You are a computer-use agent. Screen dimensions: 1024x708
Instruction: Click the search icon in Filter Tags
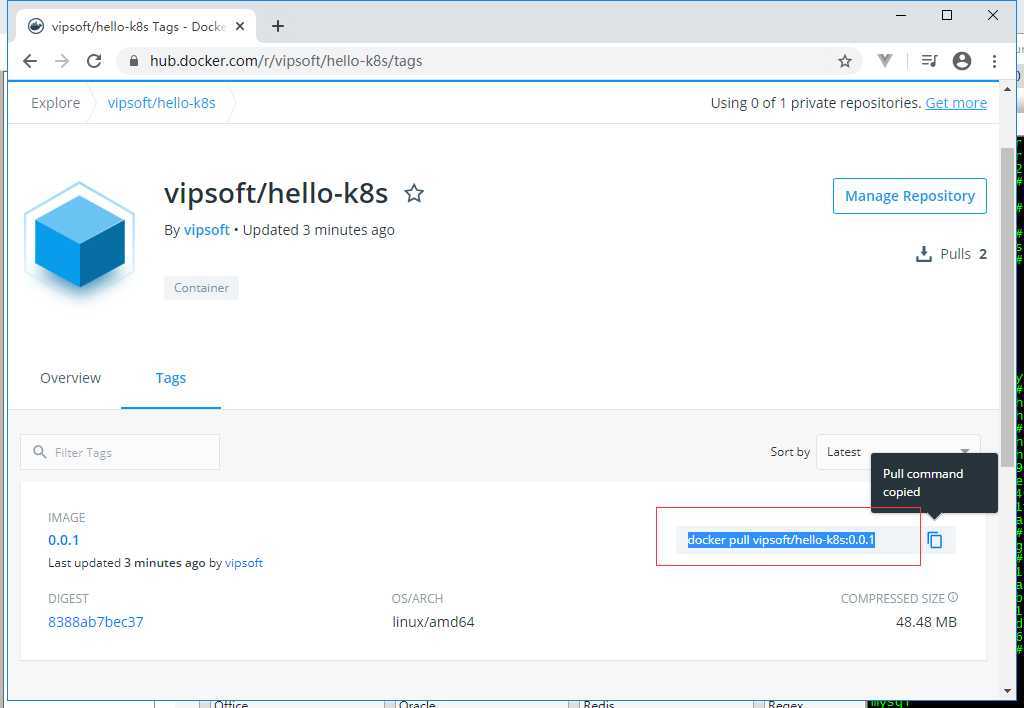pyautogui.click(x=39, y=452)
